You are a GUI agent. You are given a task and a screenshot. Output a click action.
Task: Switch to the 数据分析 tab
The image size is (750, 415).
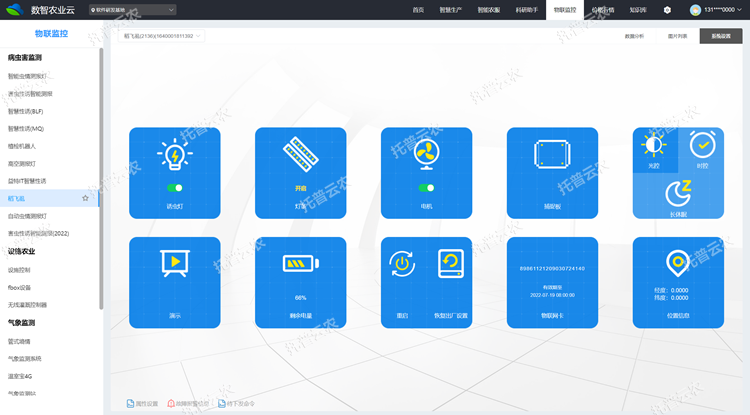634,36
